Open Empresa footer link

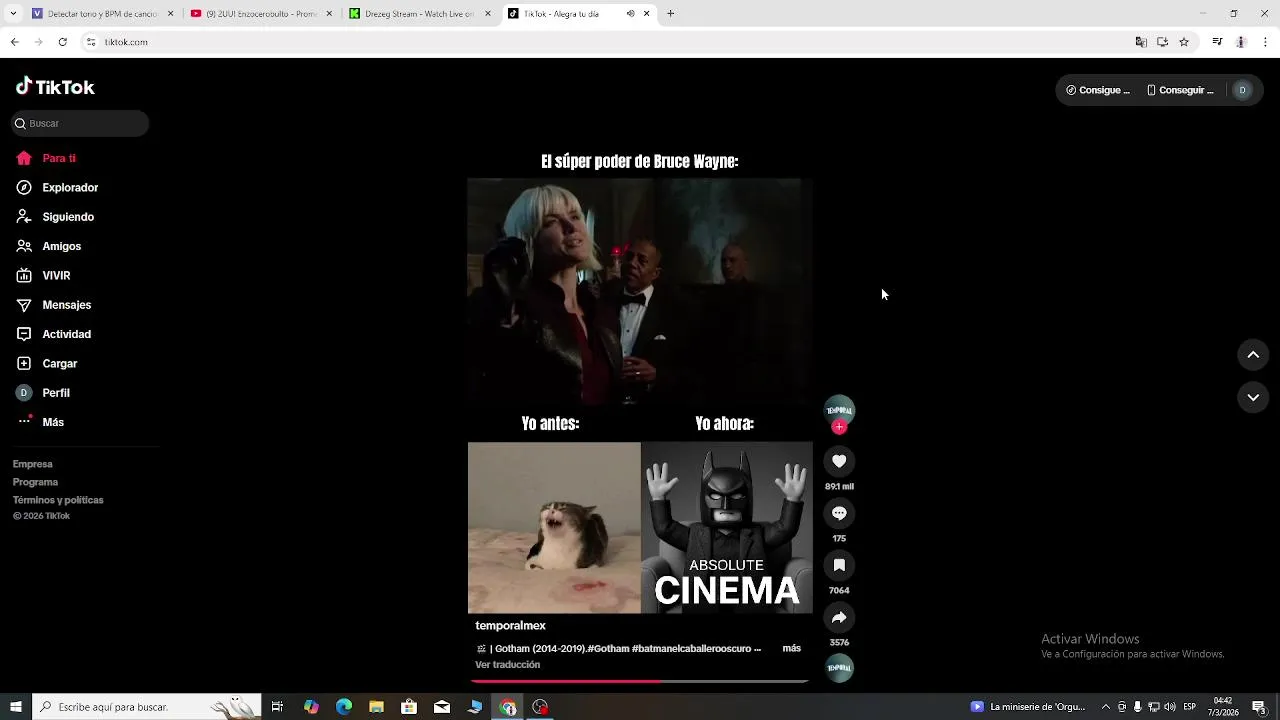[33, 464]
